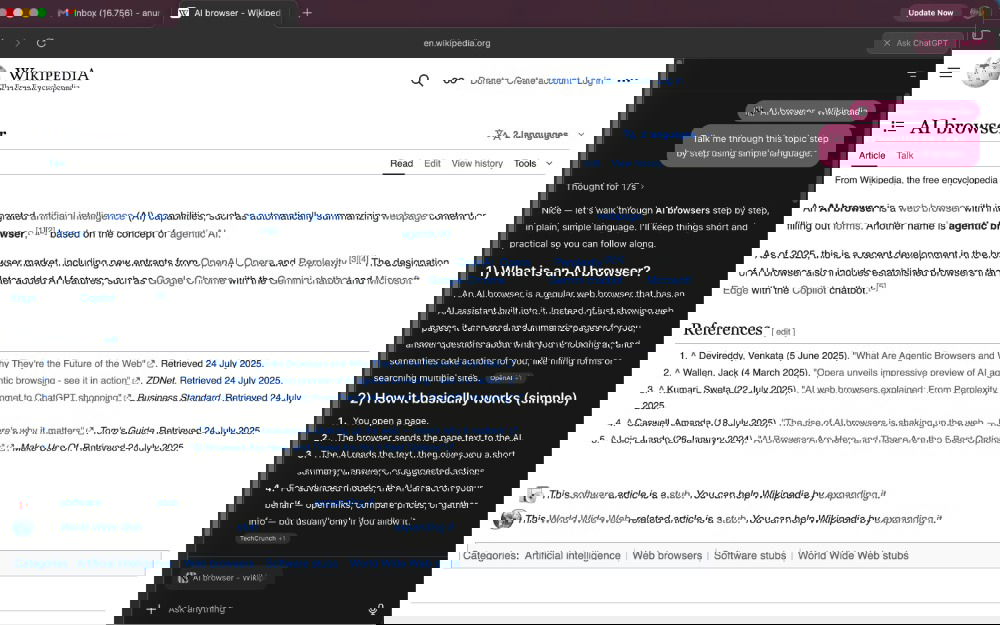Click the Update Now button
1000x625 pixels.
pos(930,13)
